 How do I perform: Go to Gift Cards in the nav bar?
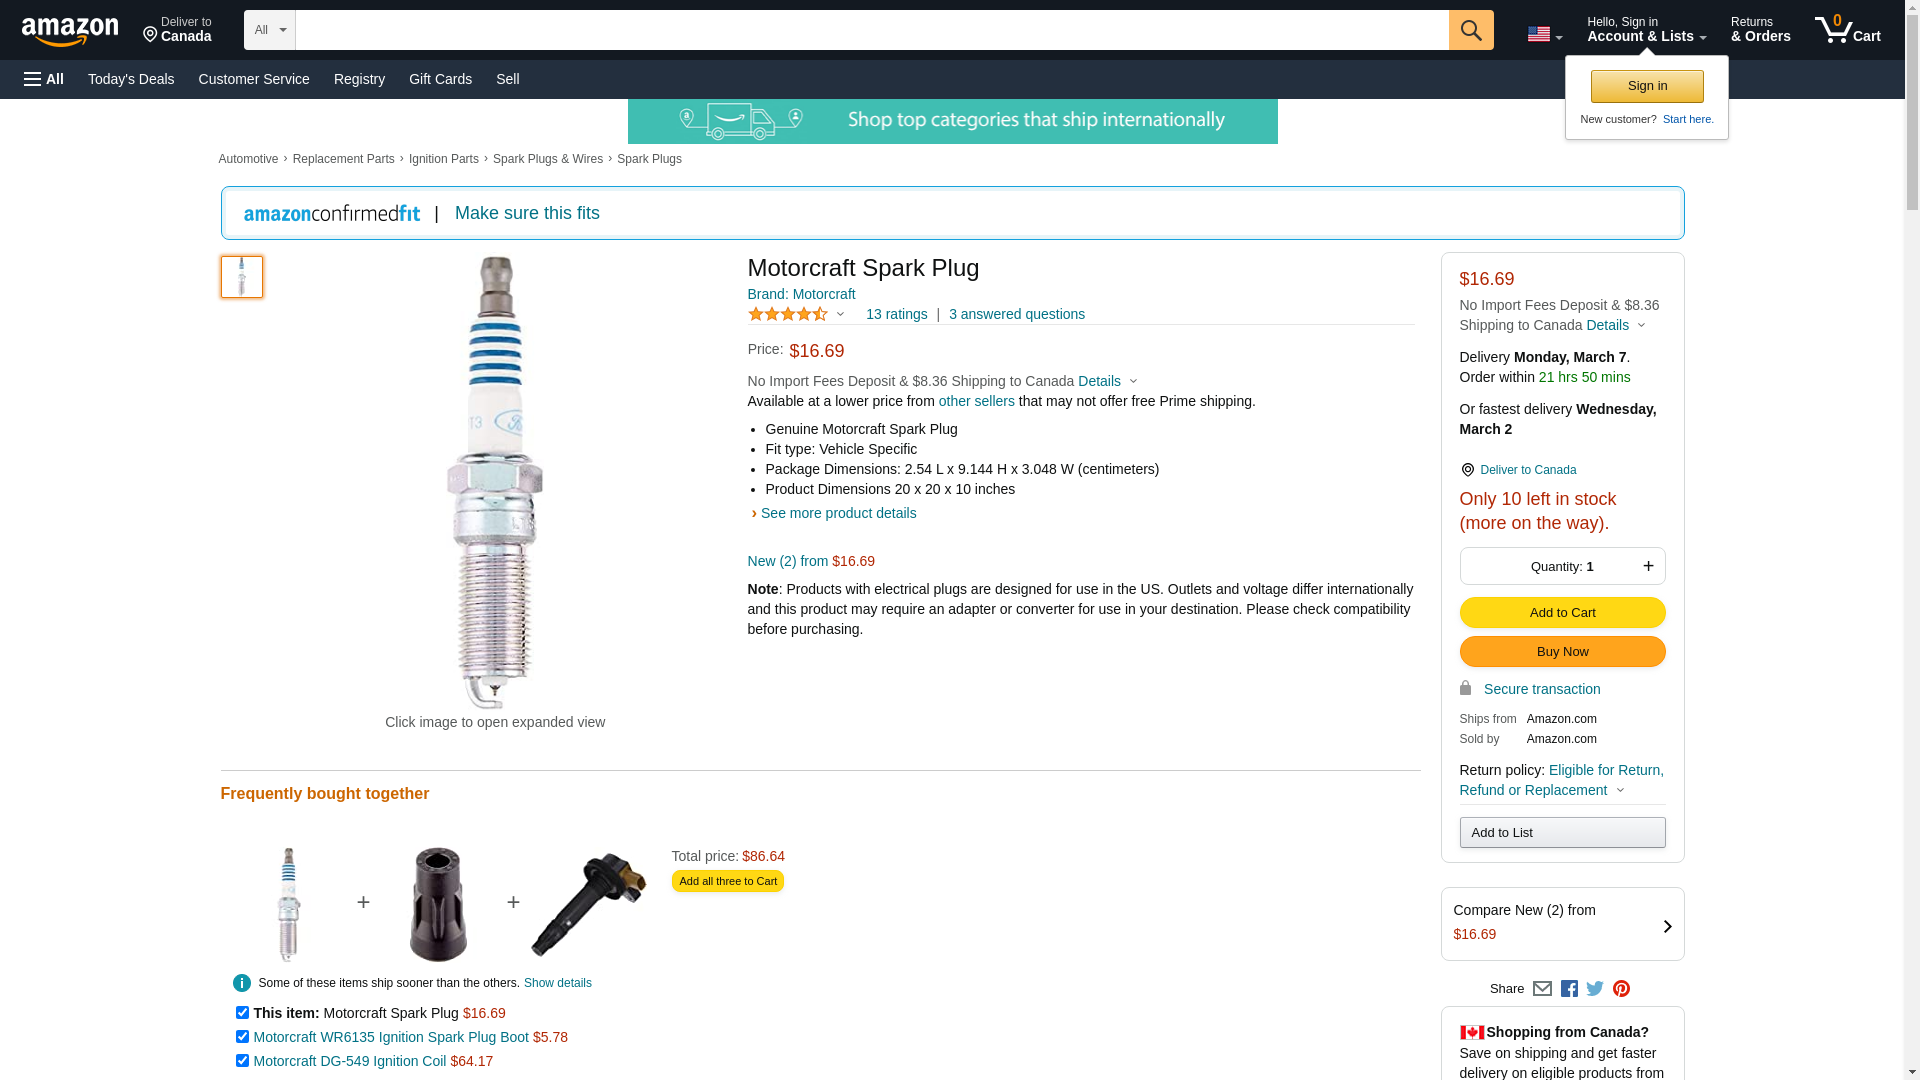[x=440, y=79]
